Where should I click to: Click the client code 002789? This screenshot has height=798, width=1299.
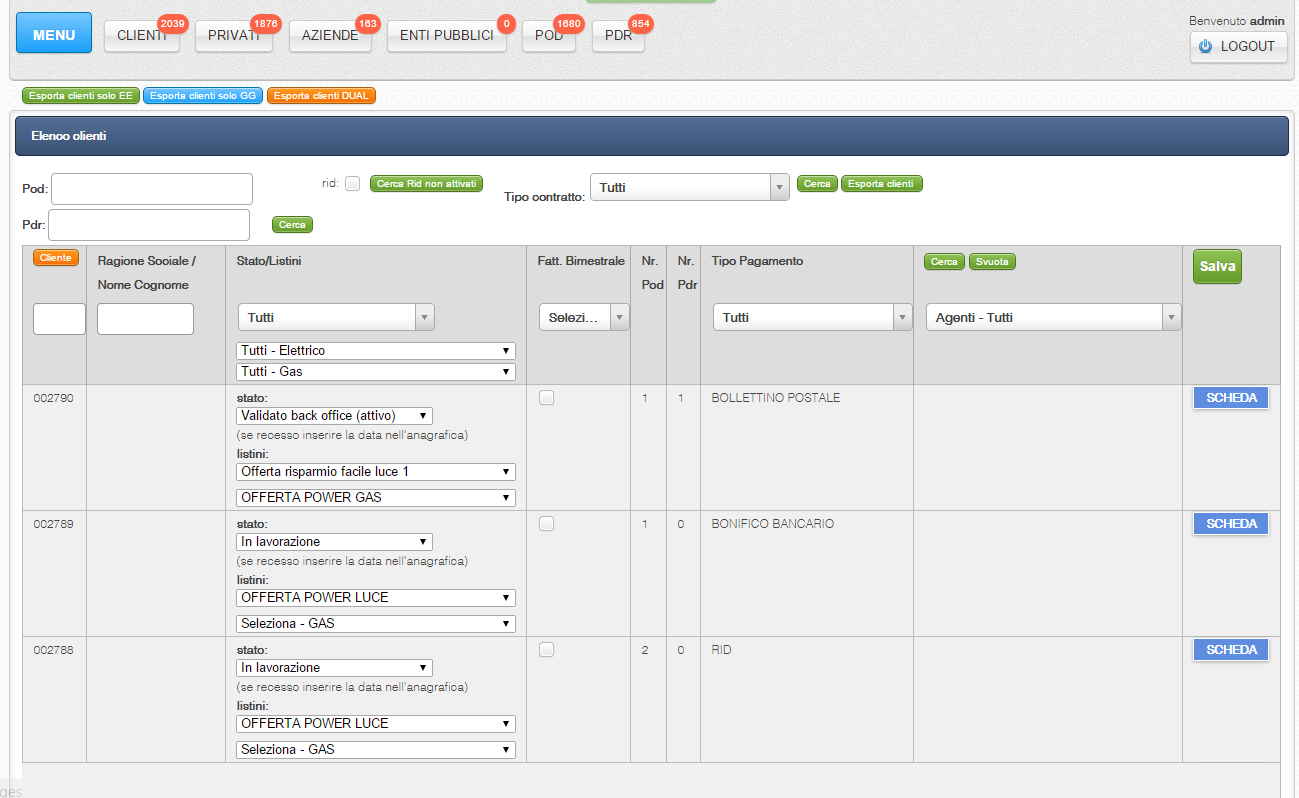(54, 524)
